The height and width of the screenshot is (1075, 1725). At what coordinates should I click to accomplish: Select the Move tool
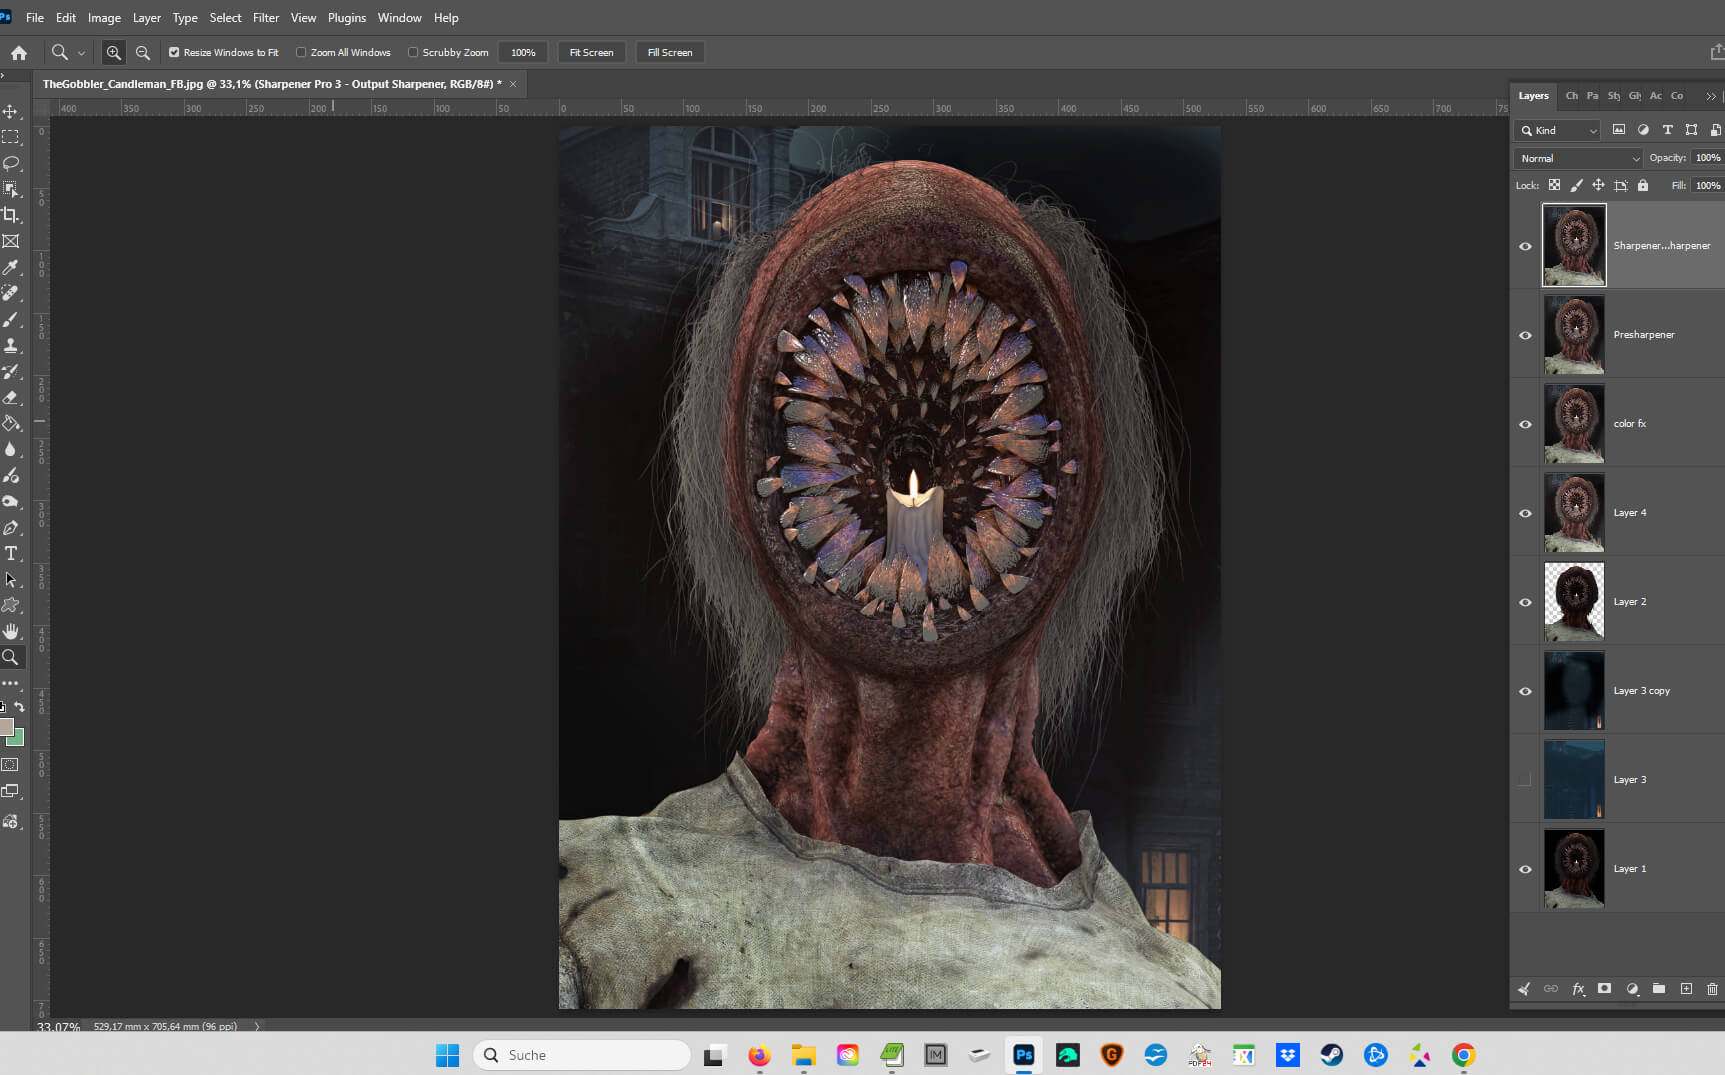(11, 111)
